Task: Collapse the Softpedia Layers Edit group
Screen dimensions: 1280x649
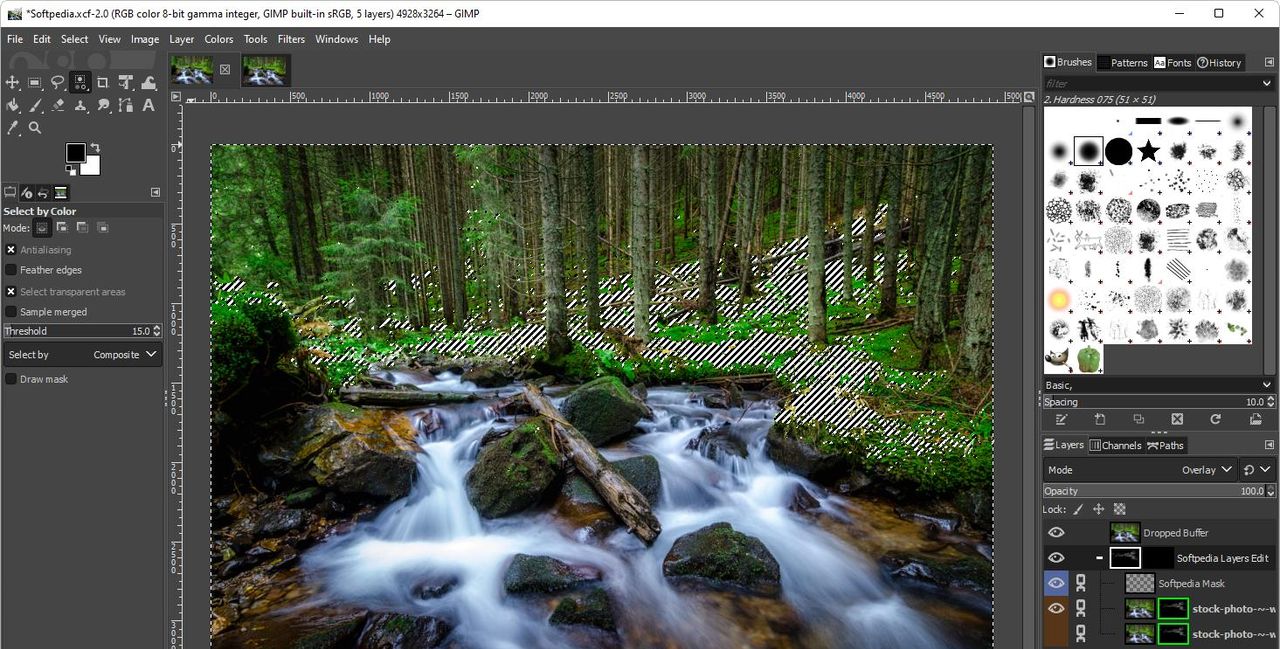Action: pos(1099,558)
